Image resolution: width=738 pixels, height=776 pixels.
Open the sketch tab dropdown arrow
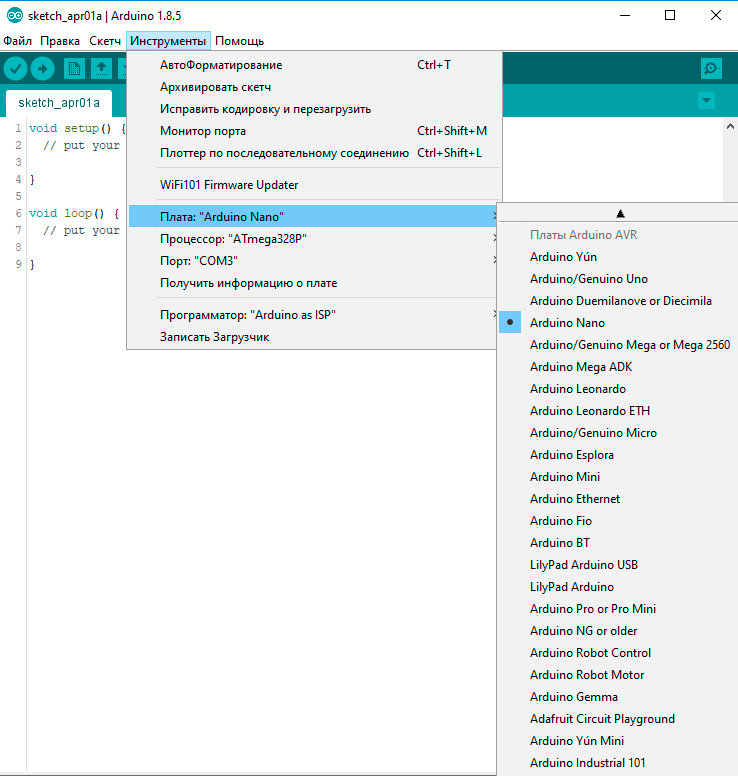point(707,101)
